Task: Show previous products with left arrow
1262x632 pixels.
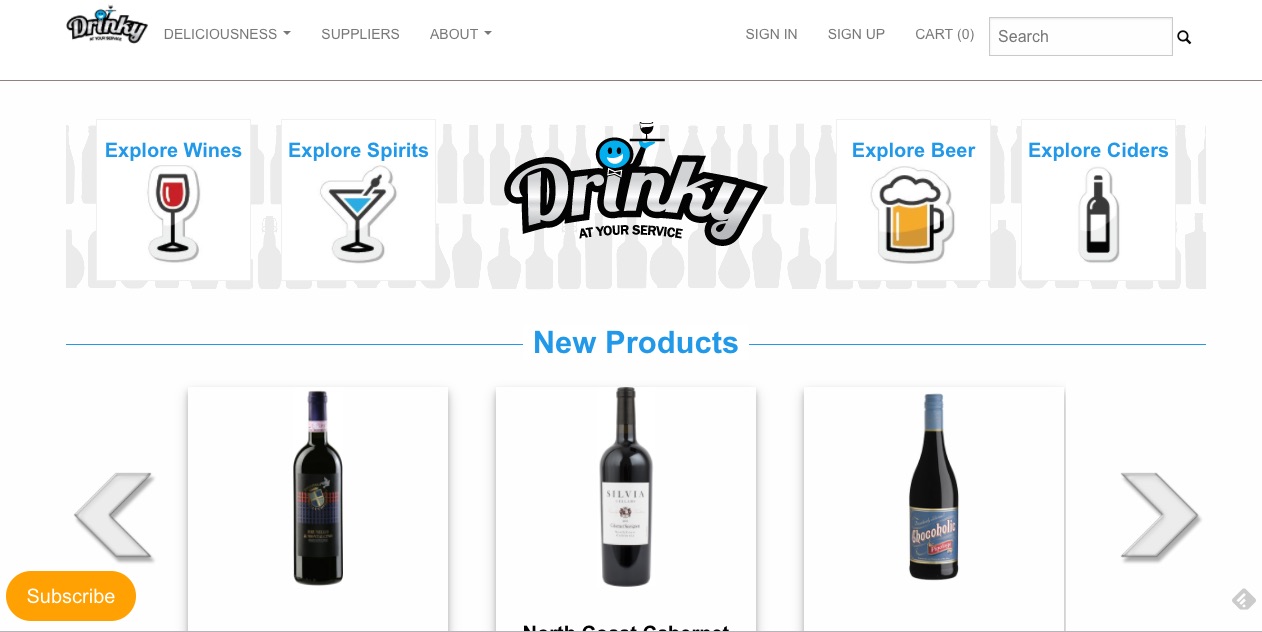Action: coord(113,516)
